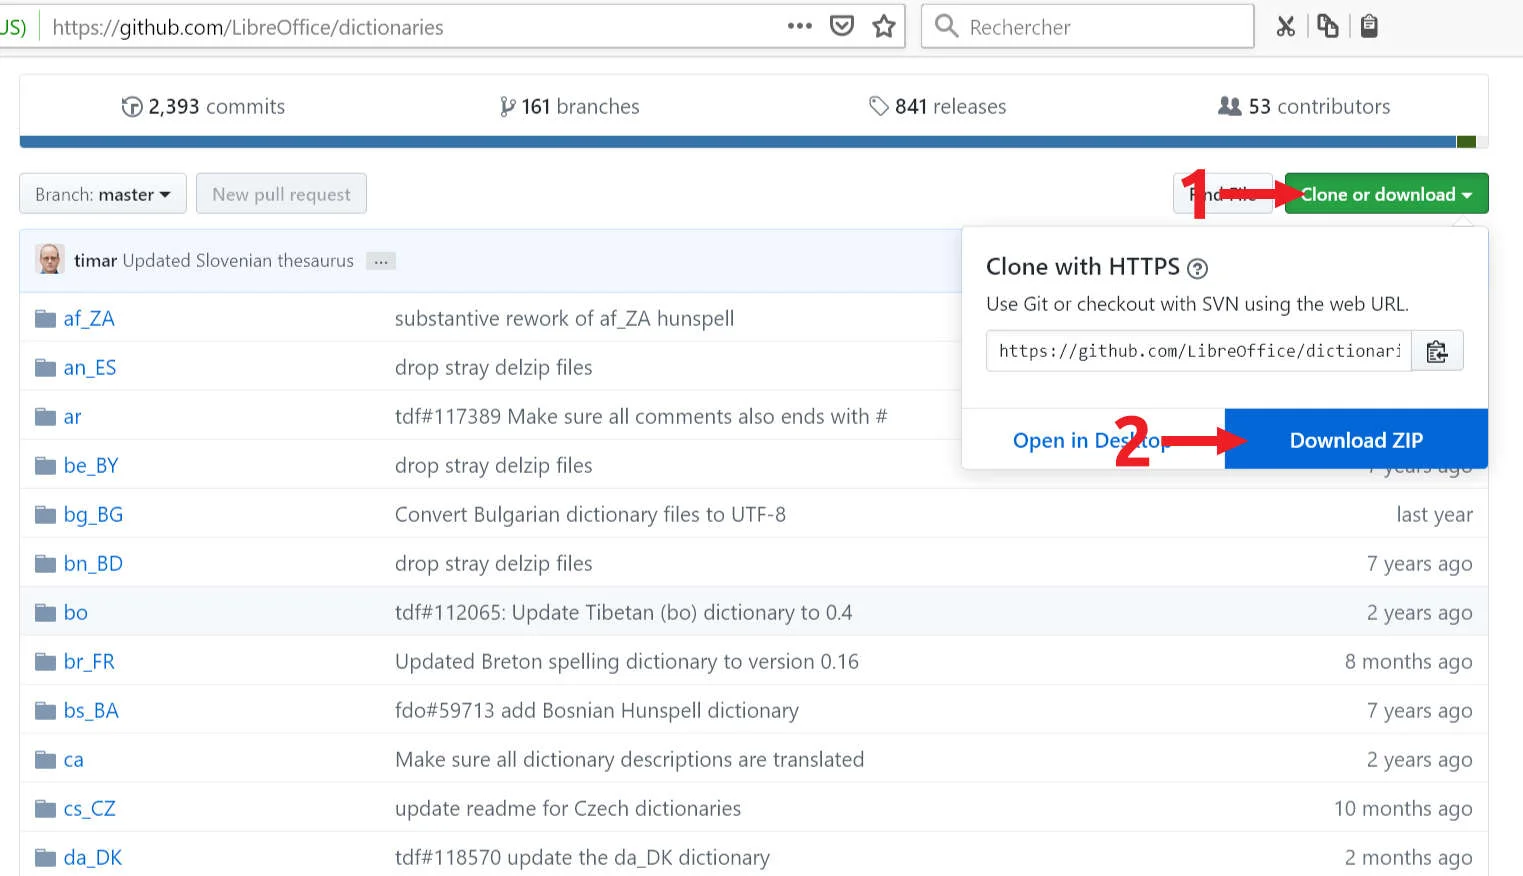Click the commits history icon
Screen dimensions: 1523x876
pyautogui.click(x=132, y=107)
